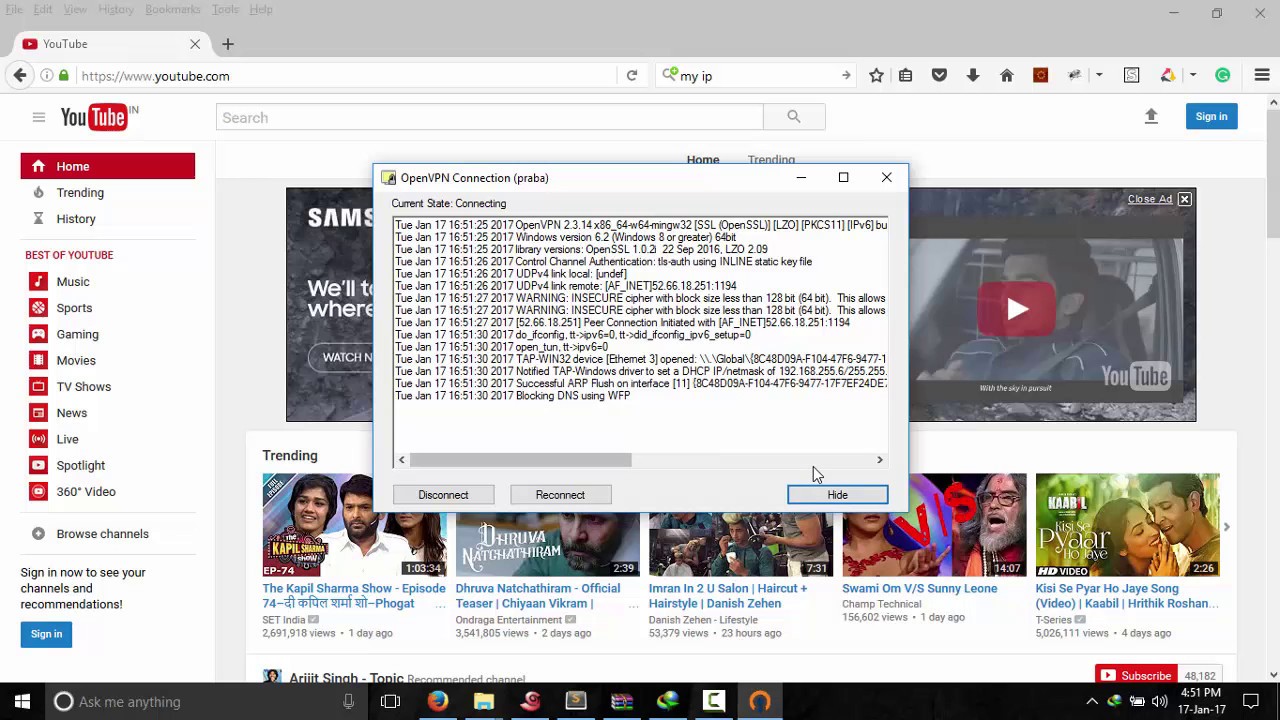Open the File menu
This screenshot has height=720, width=1280.
point(14,9)
